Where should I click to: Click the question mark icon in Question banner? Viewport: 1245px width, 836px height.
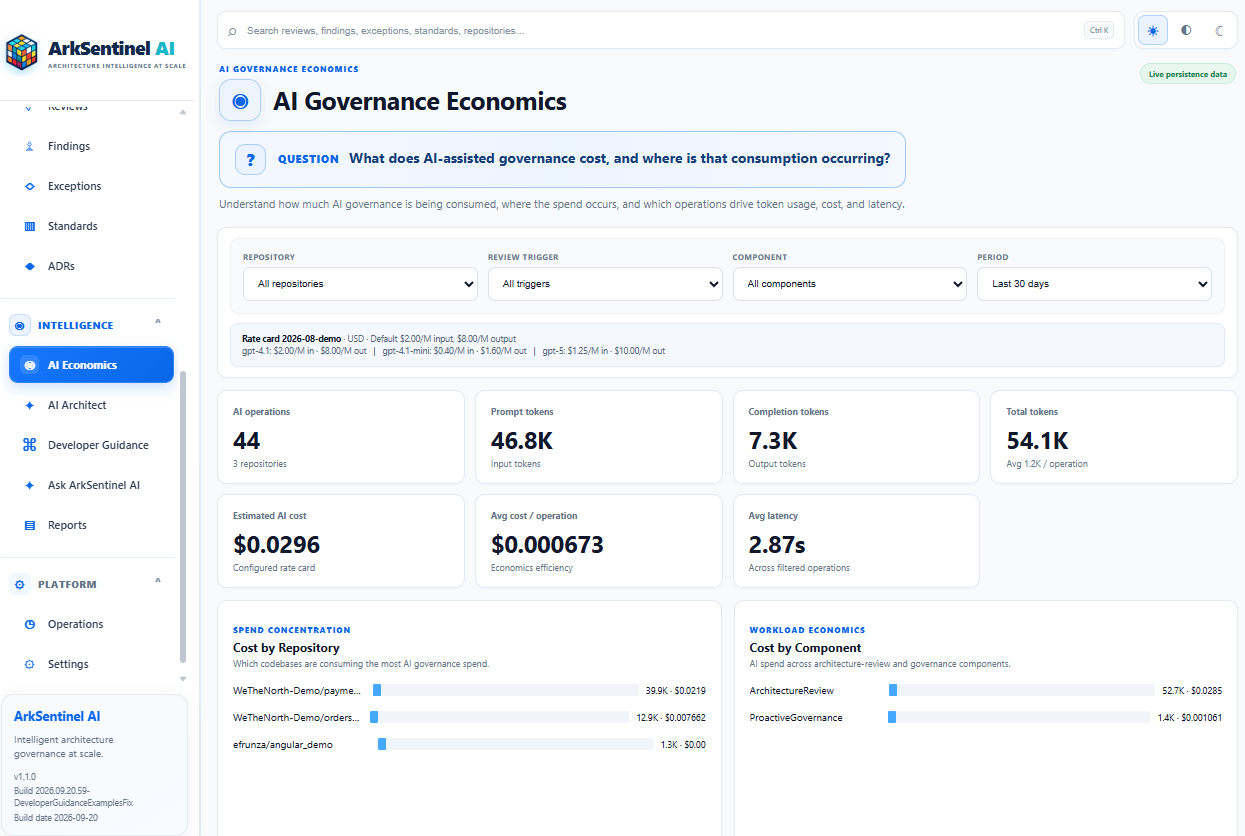[x=250, y=159]
